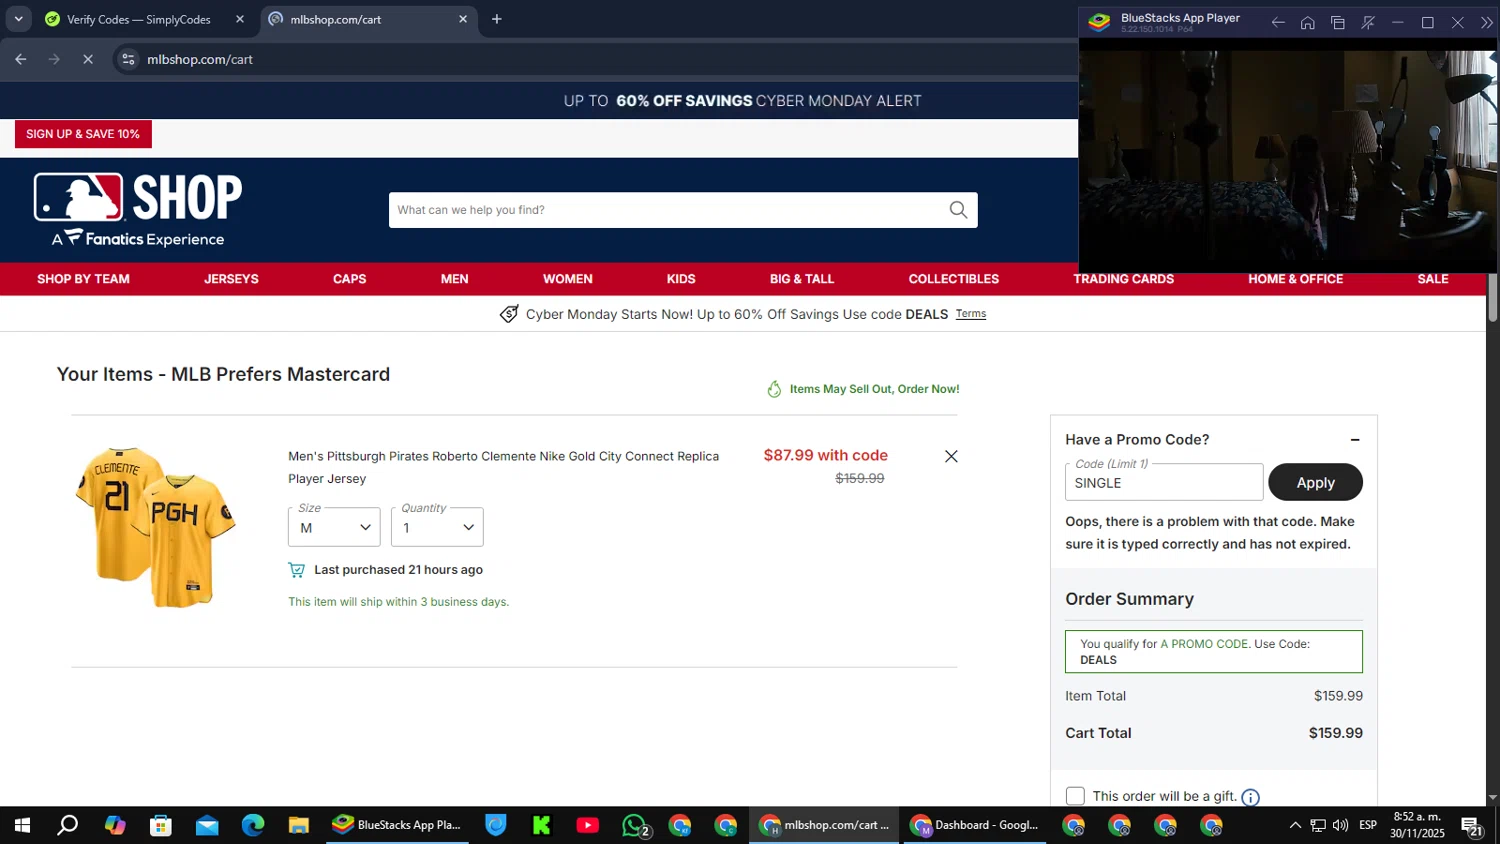Open WhatsApp from the taskbar
This screenshot has width=1500, height=844.
tap(634, 825)
